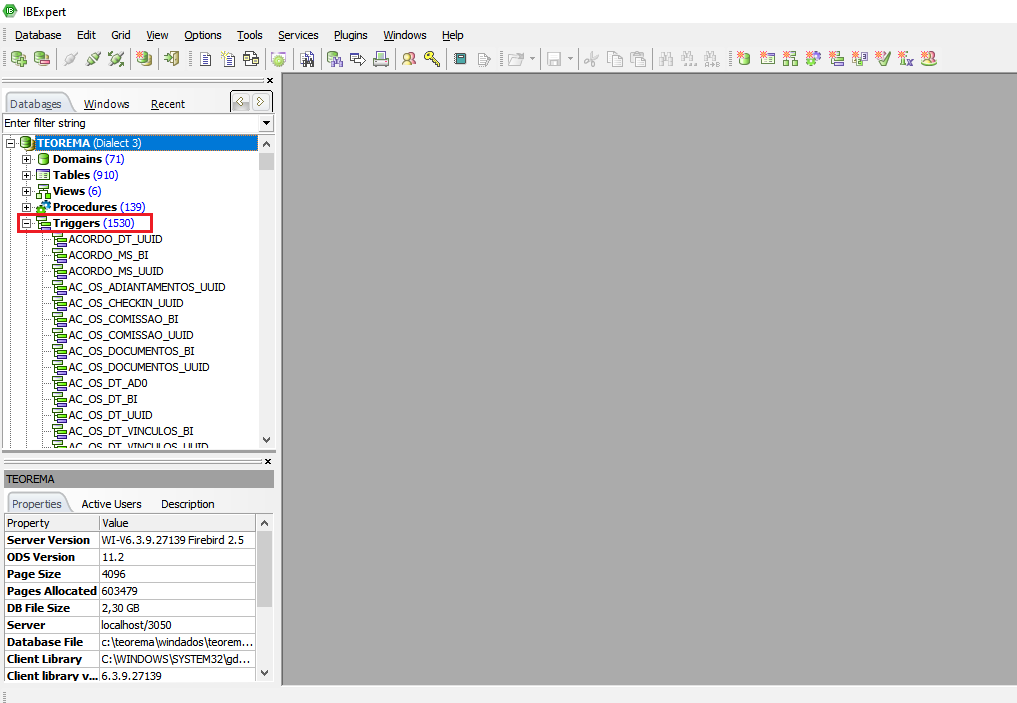Open the filter string dropdown arrow
1017x703 pixels.
pyautogui.click(x=266, y=123)
